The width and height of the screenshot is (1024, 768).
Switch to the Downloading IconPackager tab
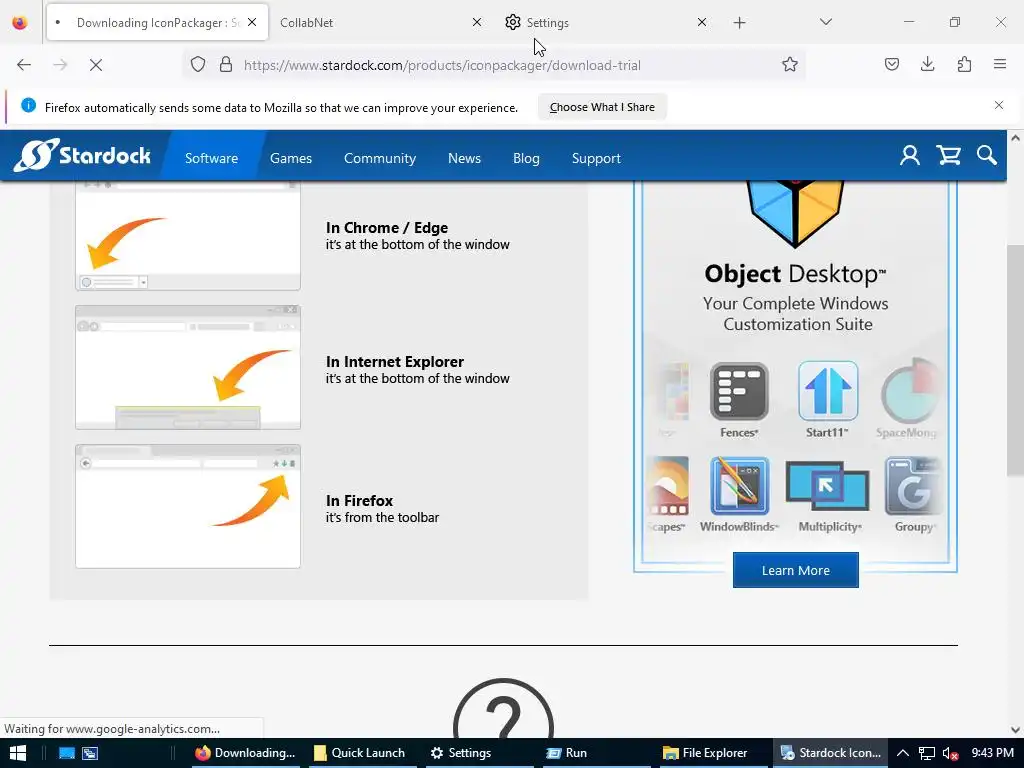[x=157, y=22]
